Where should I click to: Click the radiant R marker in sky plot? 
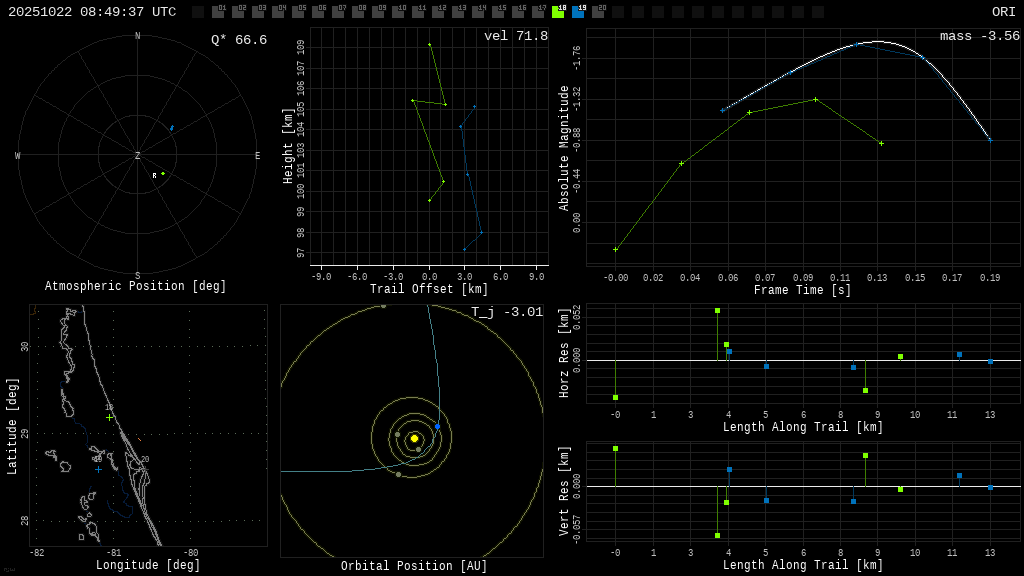[x=155, y=176]
